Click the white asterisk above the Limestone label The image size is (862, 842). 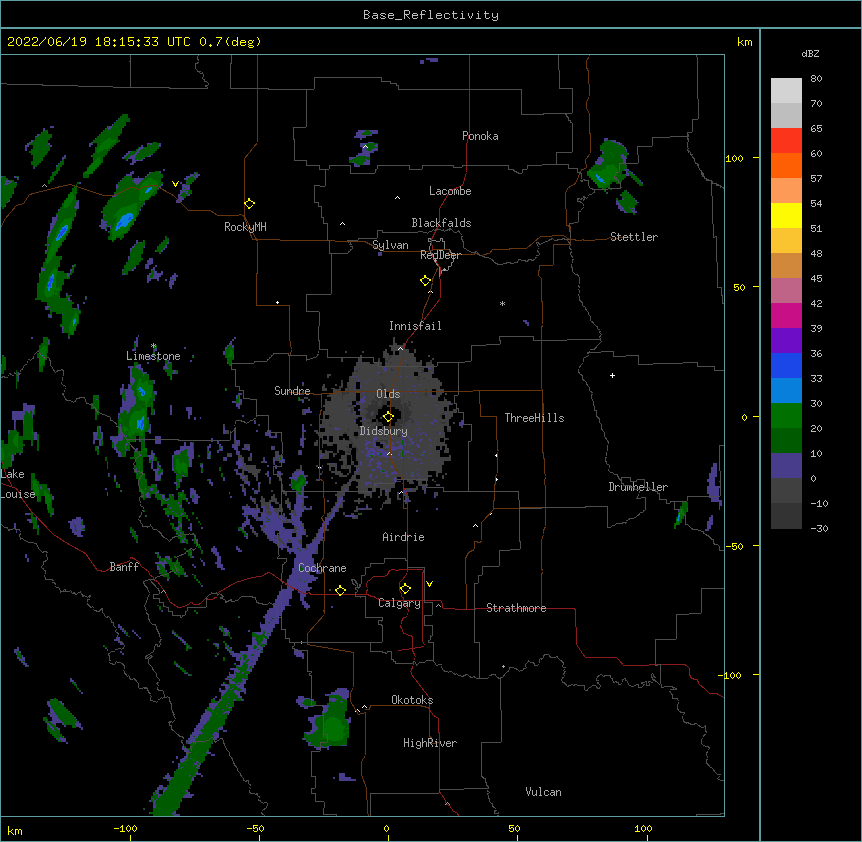(x=153, y=346)
